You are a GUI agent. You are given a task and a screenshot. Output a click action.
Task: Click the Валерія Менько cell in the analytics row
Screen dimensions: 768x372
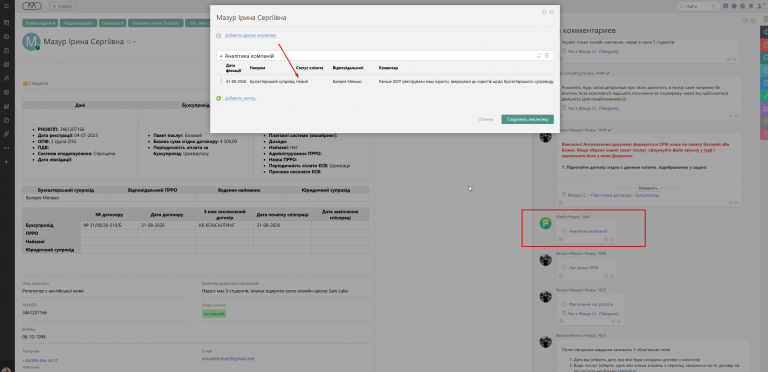point(347,81)
